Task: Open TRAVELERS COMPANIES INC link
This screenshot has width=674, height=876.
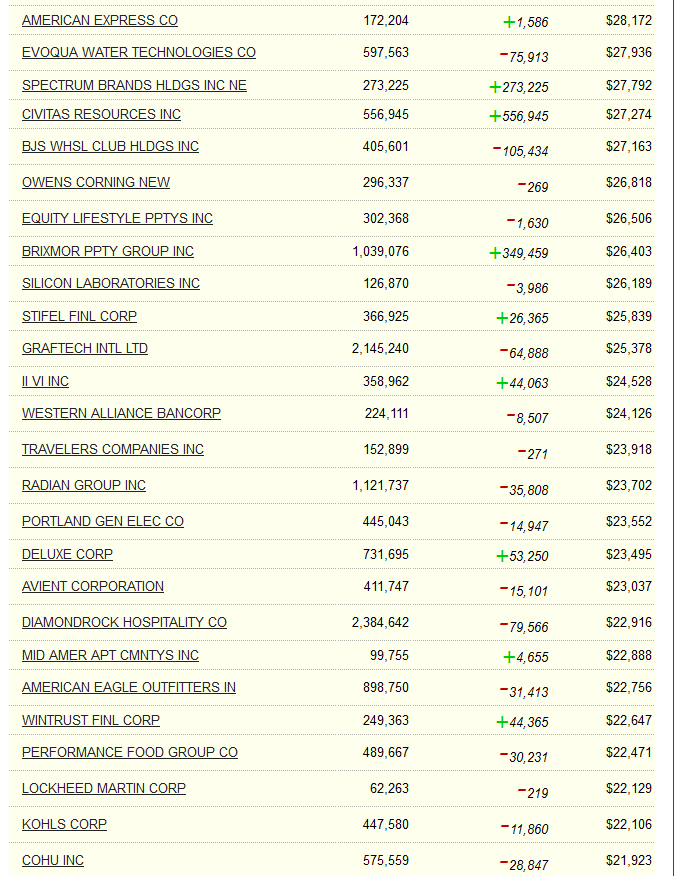Action: coord(113,450)
